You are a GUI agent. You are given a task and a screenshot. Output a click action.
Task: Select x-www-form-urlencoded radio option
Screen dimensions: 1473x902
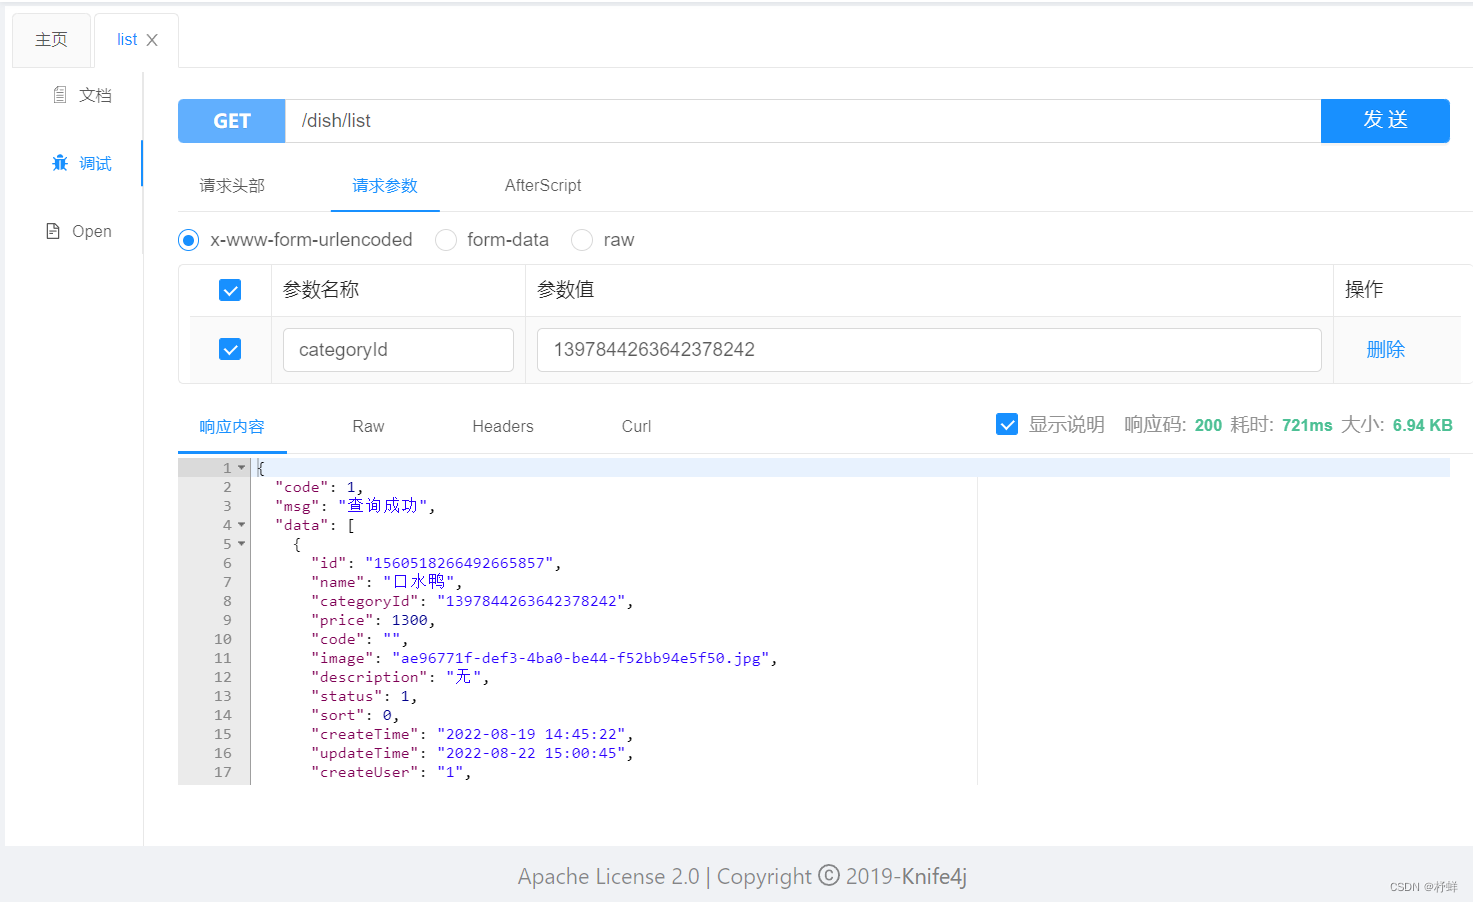coord(188,240)
